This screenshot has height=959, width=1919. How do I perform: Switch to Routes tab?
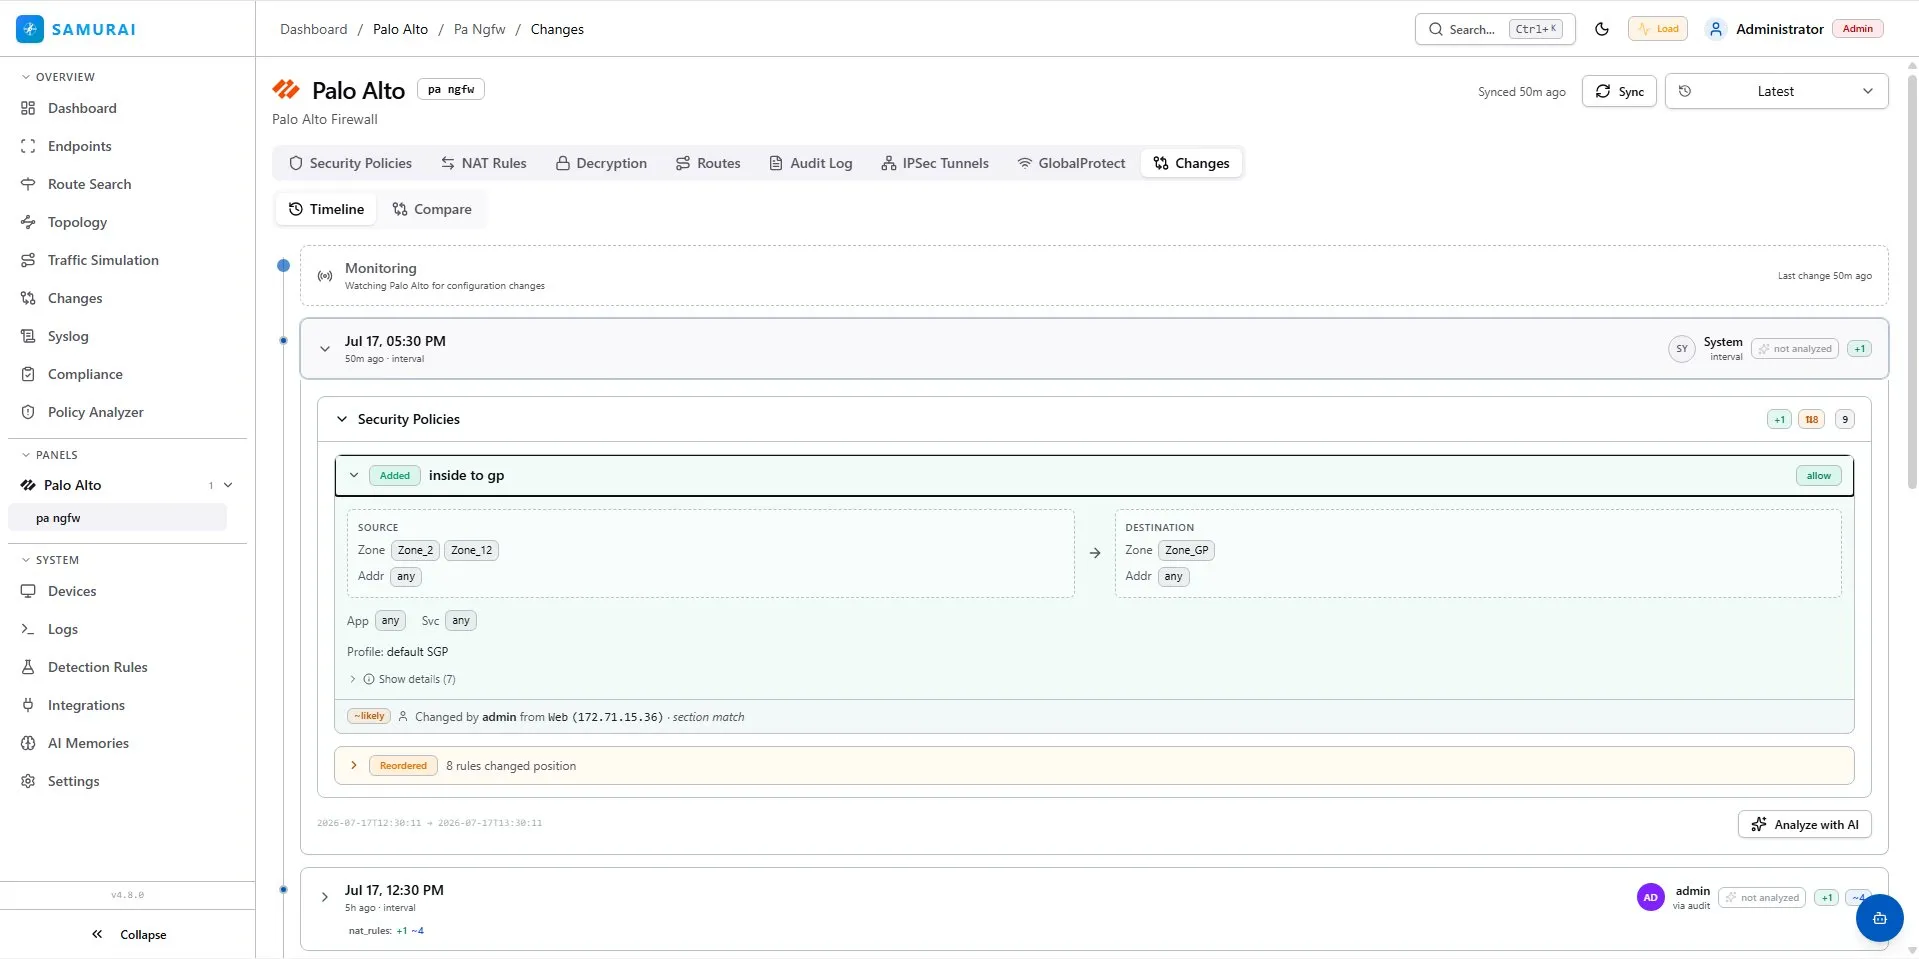tap(708, 163)
